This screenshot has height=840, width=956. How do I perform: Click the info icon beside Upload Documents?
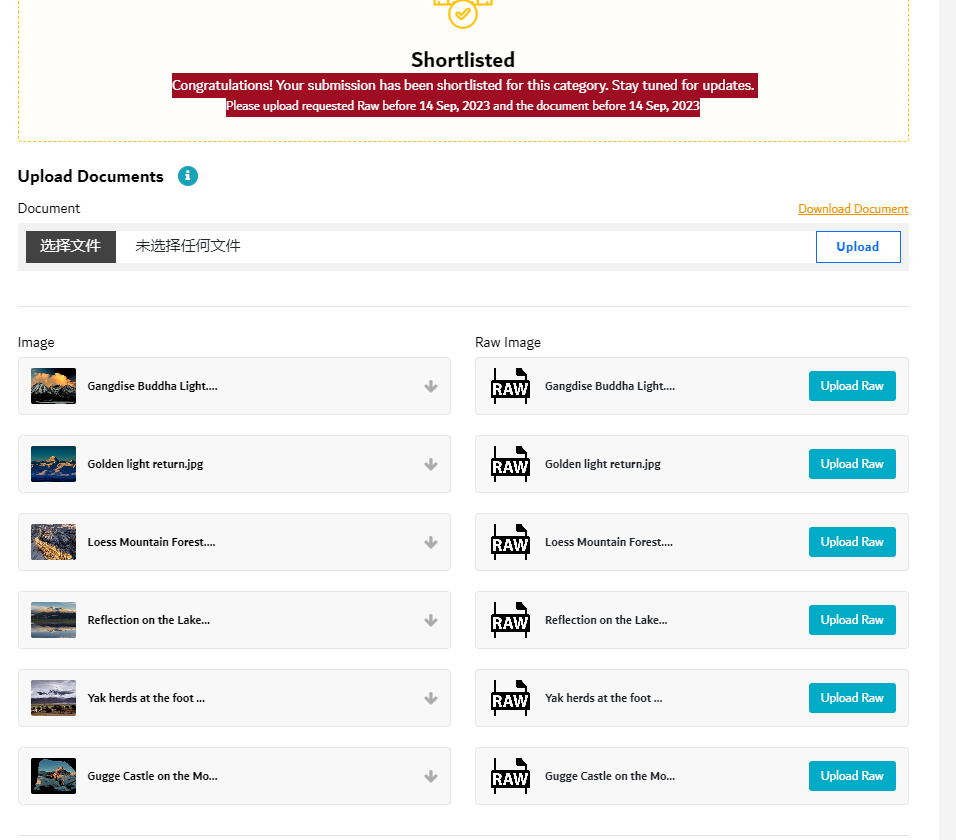point(188,176)
